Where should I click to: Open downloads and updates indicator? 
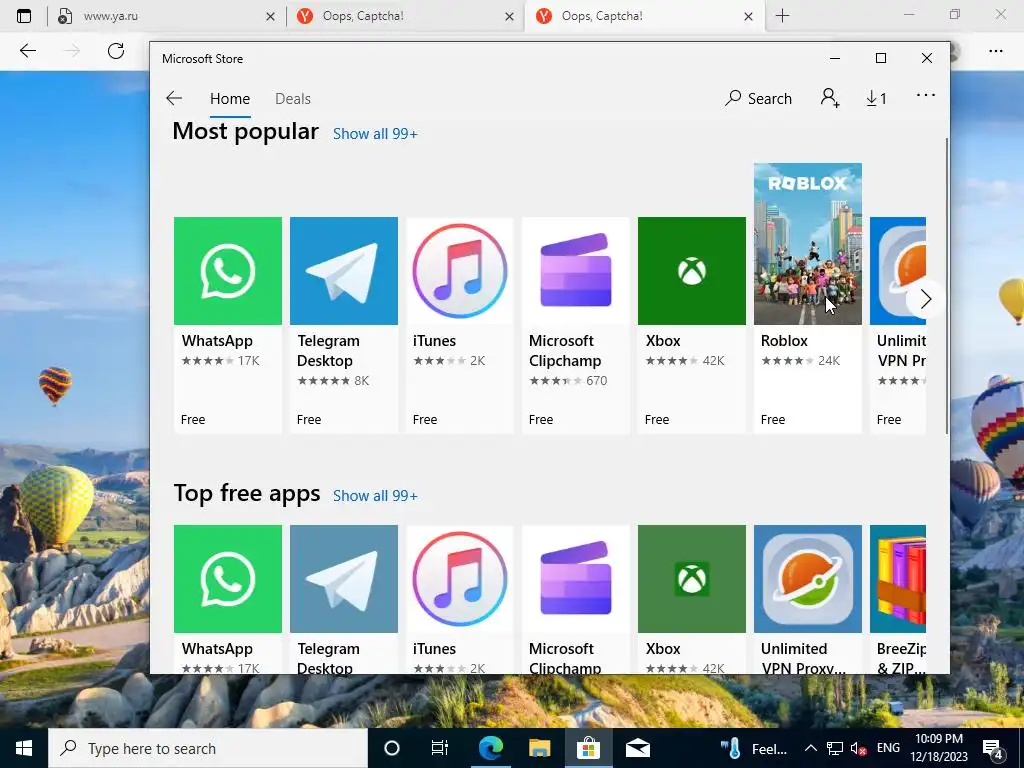coord(876,99)
